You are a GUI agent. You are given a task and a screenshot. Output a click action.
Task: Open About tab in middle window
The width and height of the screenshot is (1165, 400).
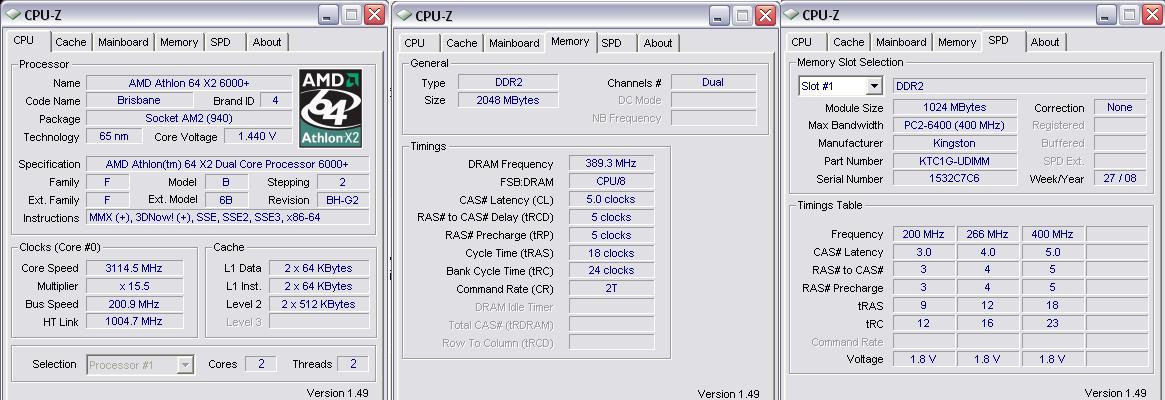click(658, 43)
